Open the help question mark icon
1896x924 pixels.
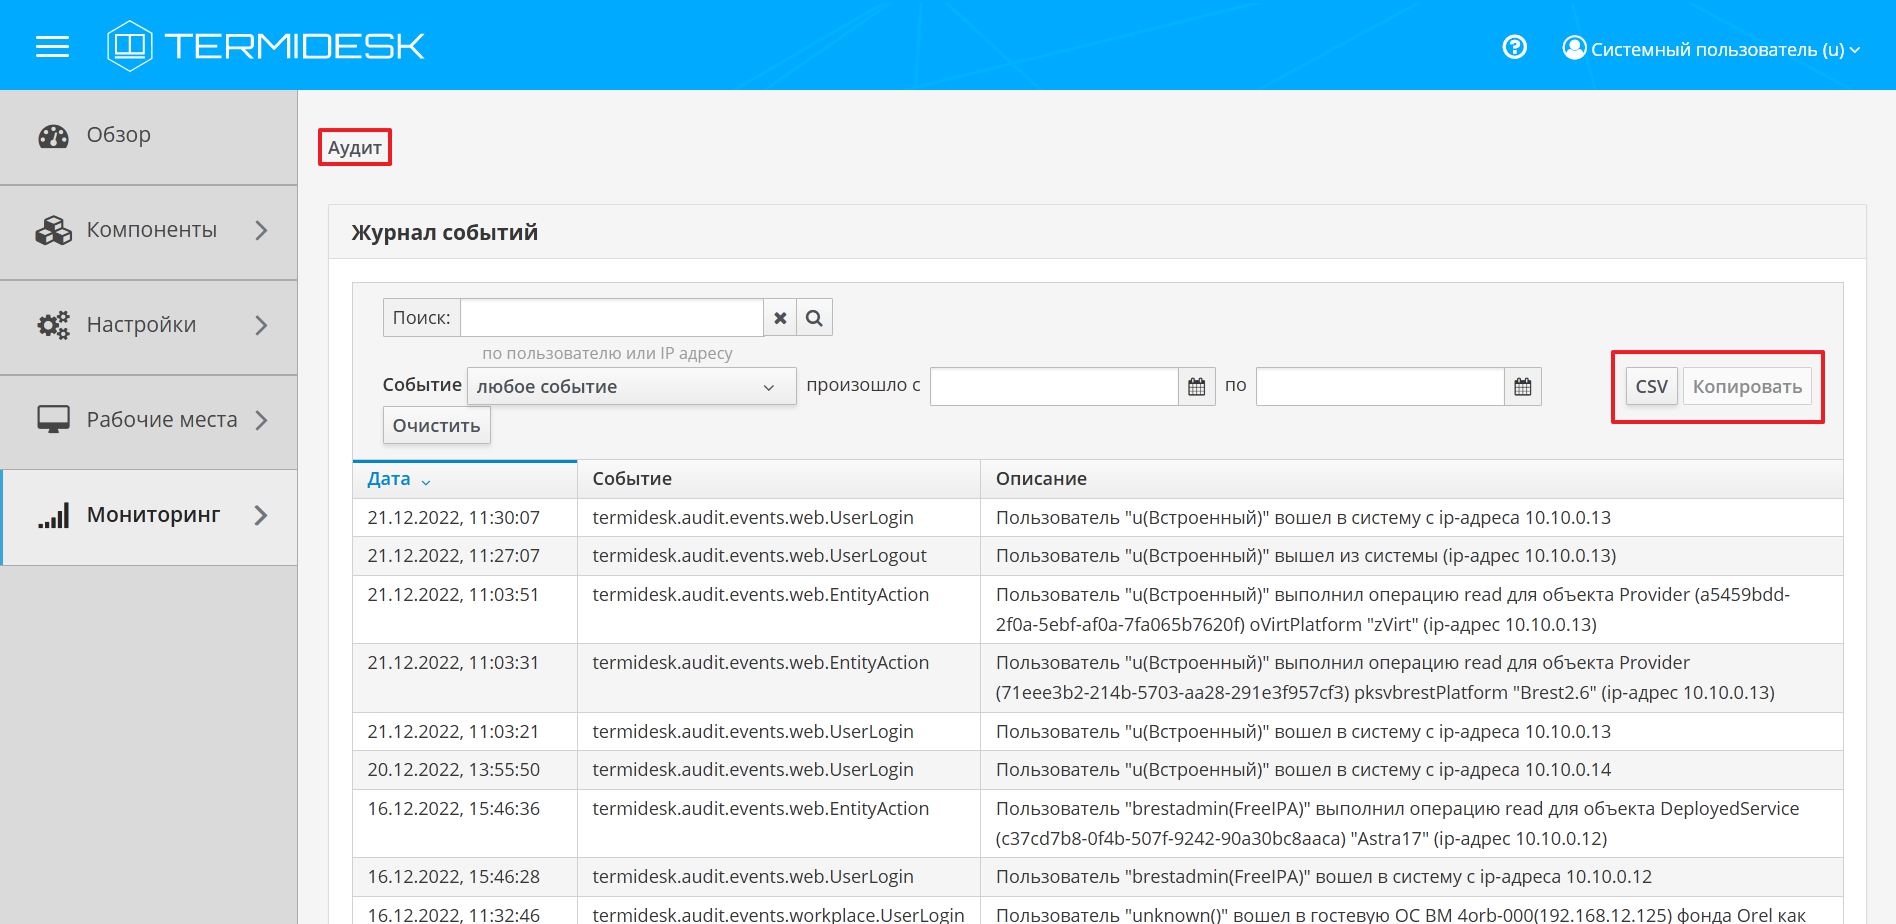[1514, 47]
